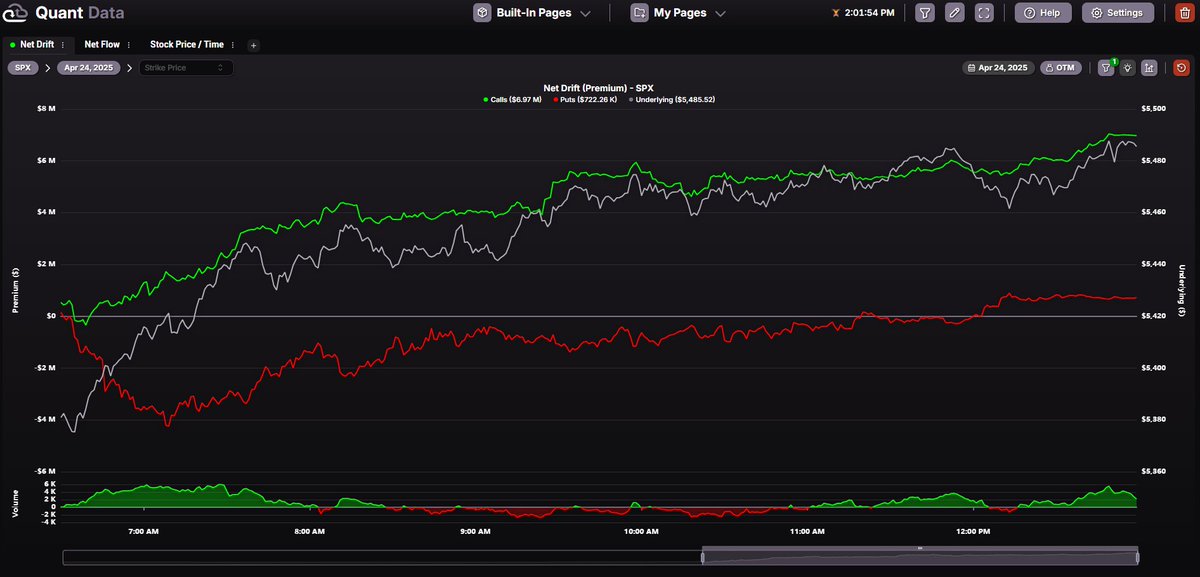The height and width of the screenshot is (577, 1200).
Task: Open the Built-In Pages cube icon
Action: pos(481,13)
